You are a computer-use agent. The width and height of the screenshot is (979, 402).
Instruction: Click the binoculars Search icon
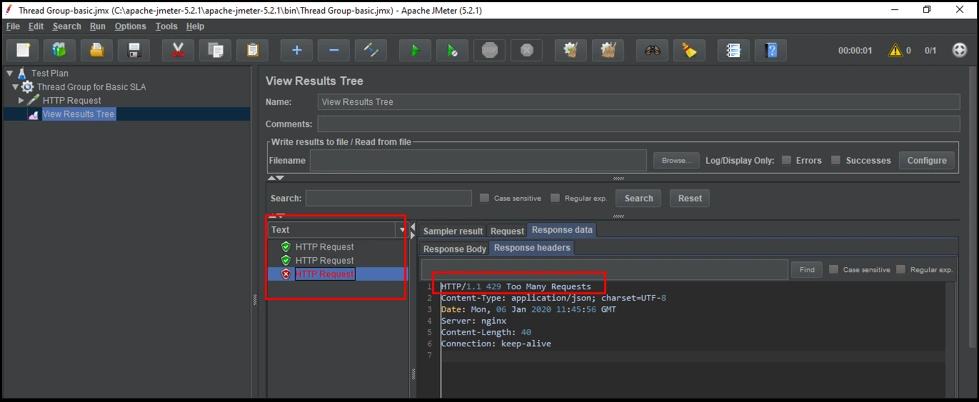coord(652,50)
